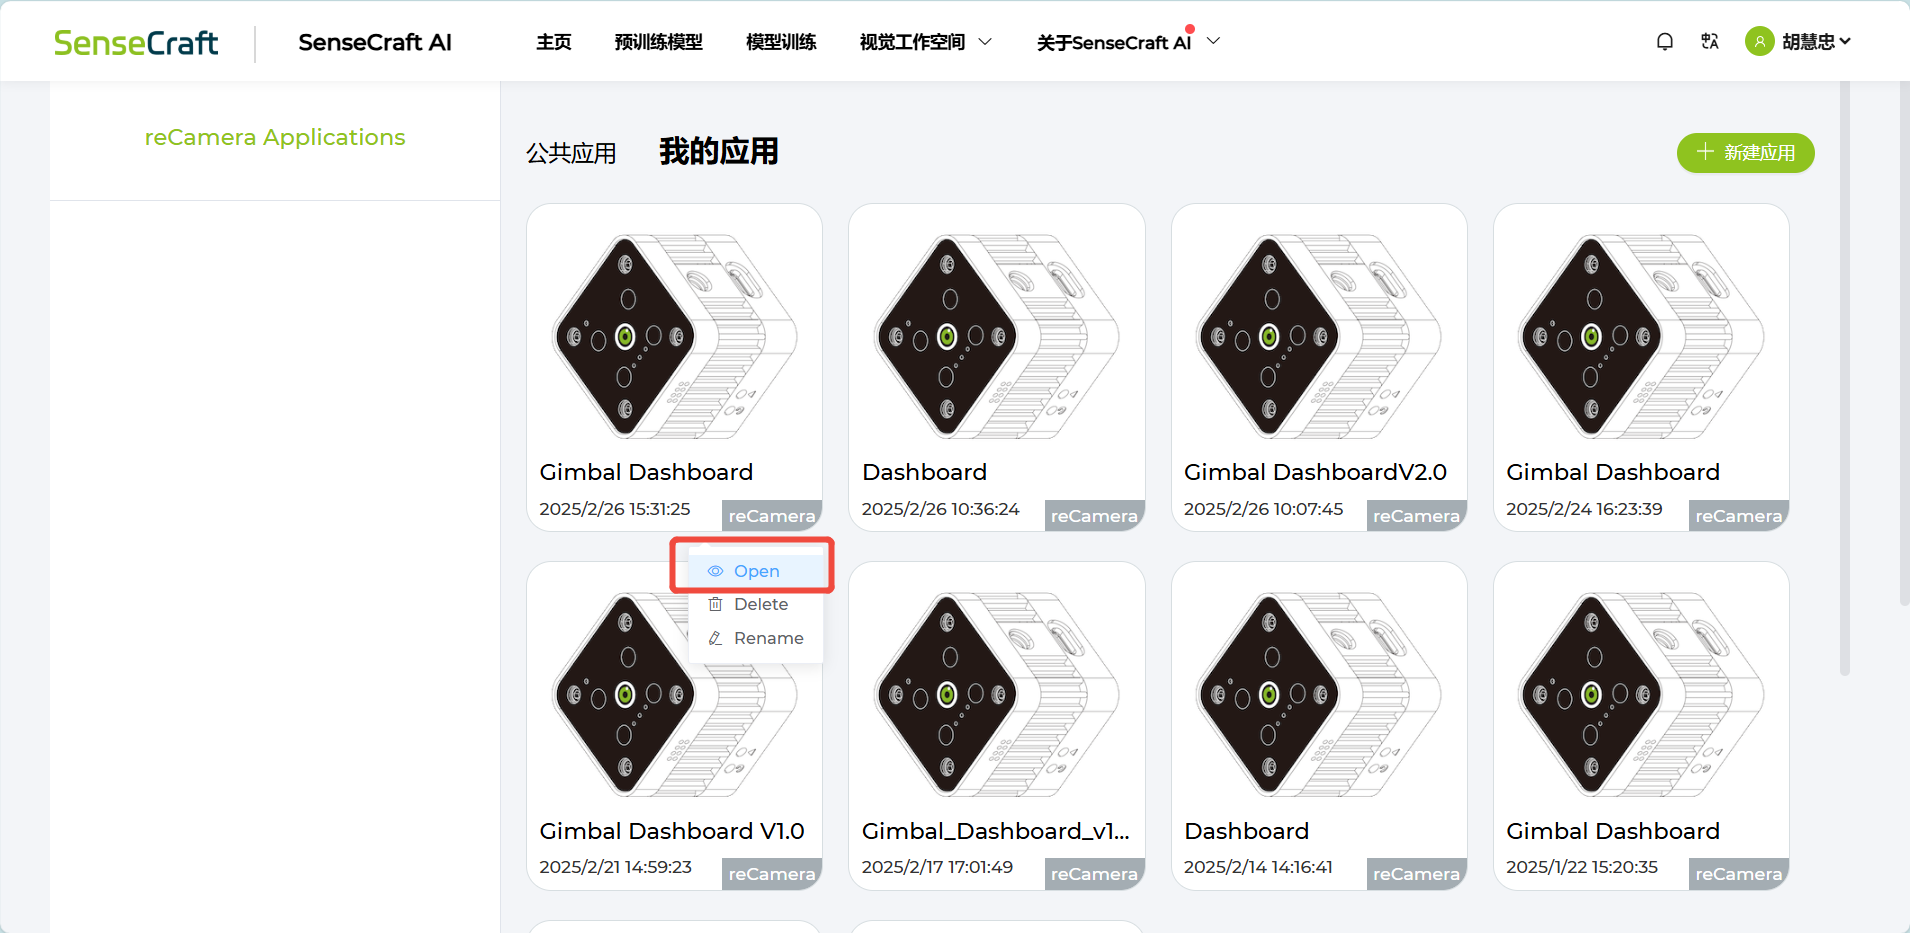Screen dimensions: 1910x933
Task: Click reCamera Applications in sidebar
Action: point(275,137)
